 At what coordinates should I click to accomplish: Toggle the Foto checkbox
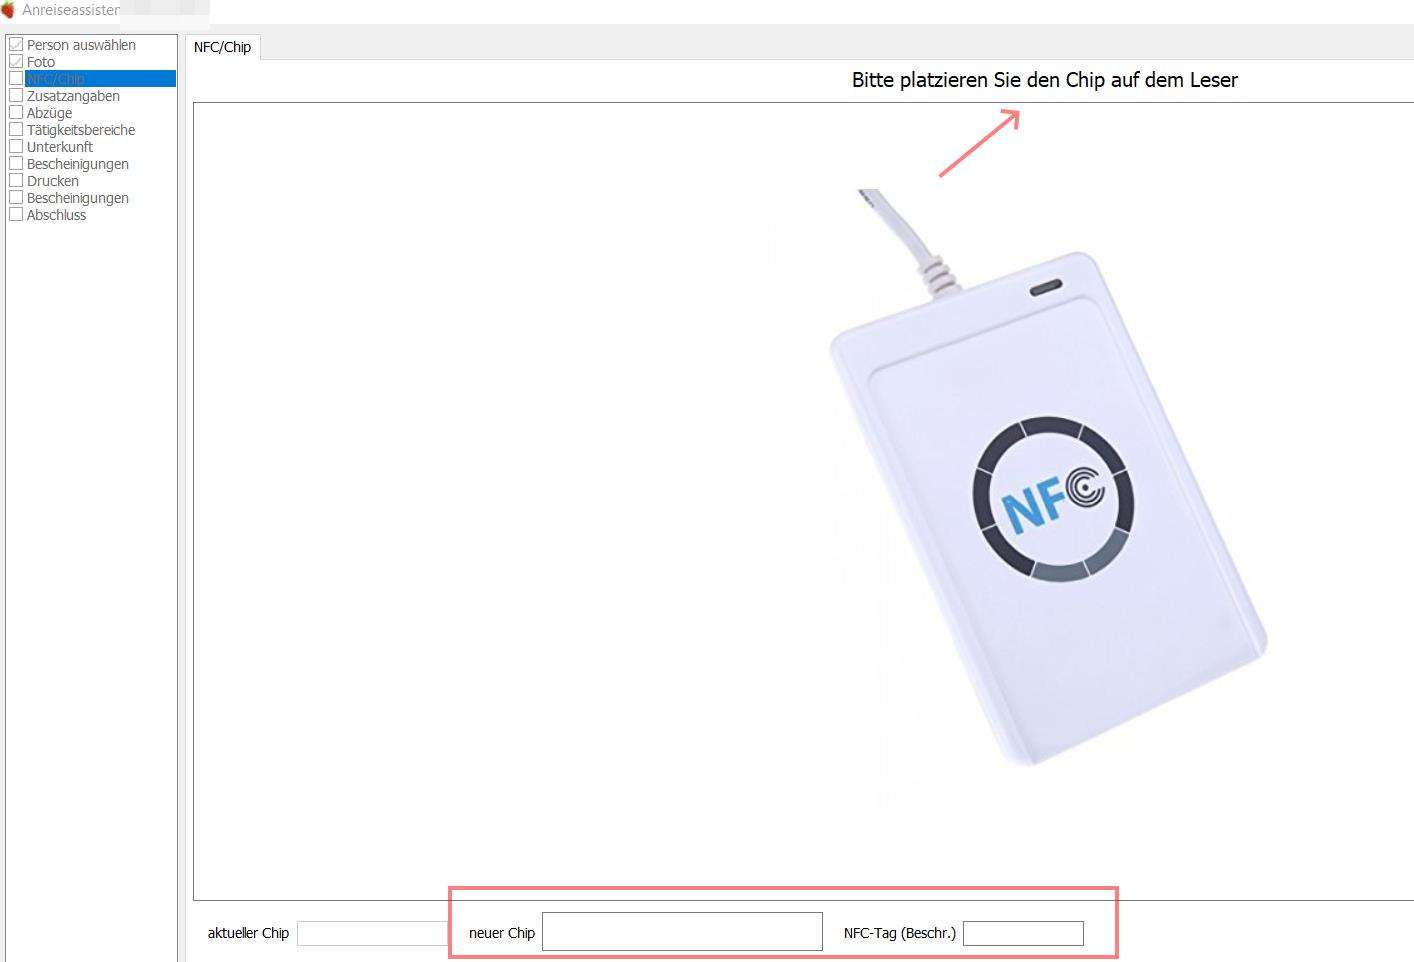16,62
